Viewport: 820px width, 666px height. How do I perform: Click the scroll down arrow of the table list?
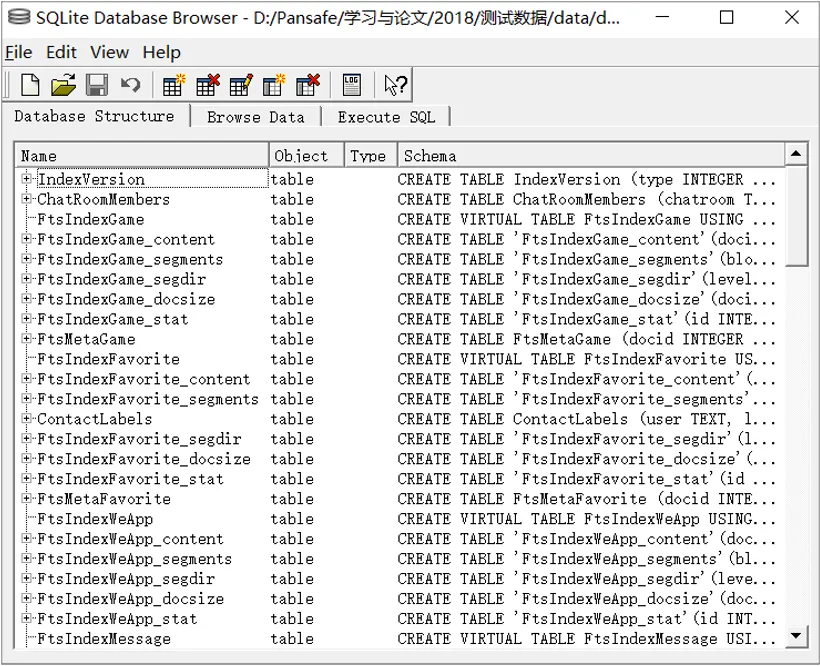tap(796, 636)
